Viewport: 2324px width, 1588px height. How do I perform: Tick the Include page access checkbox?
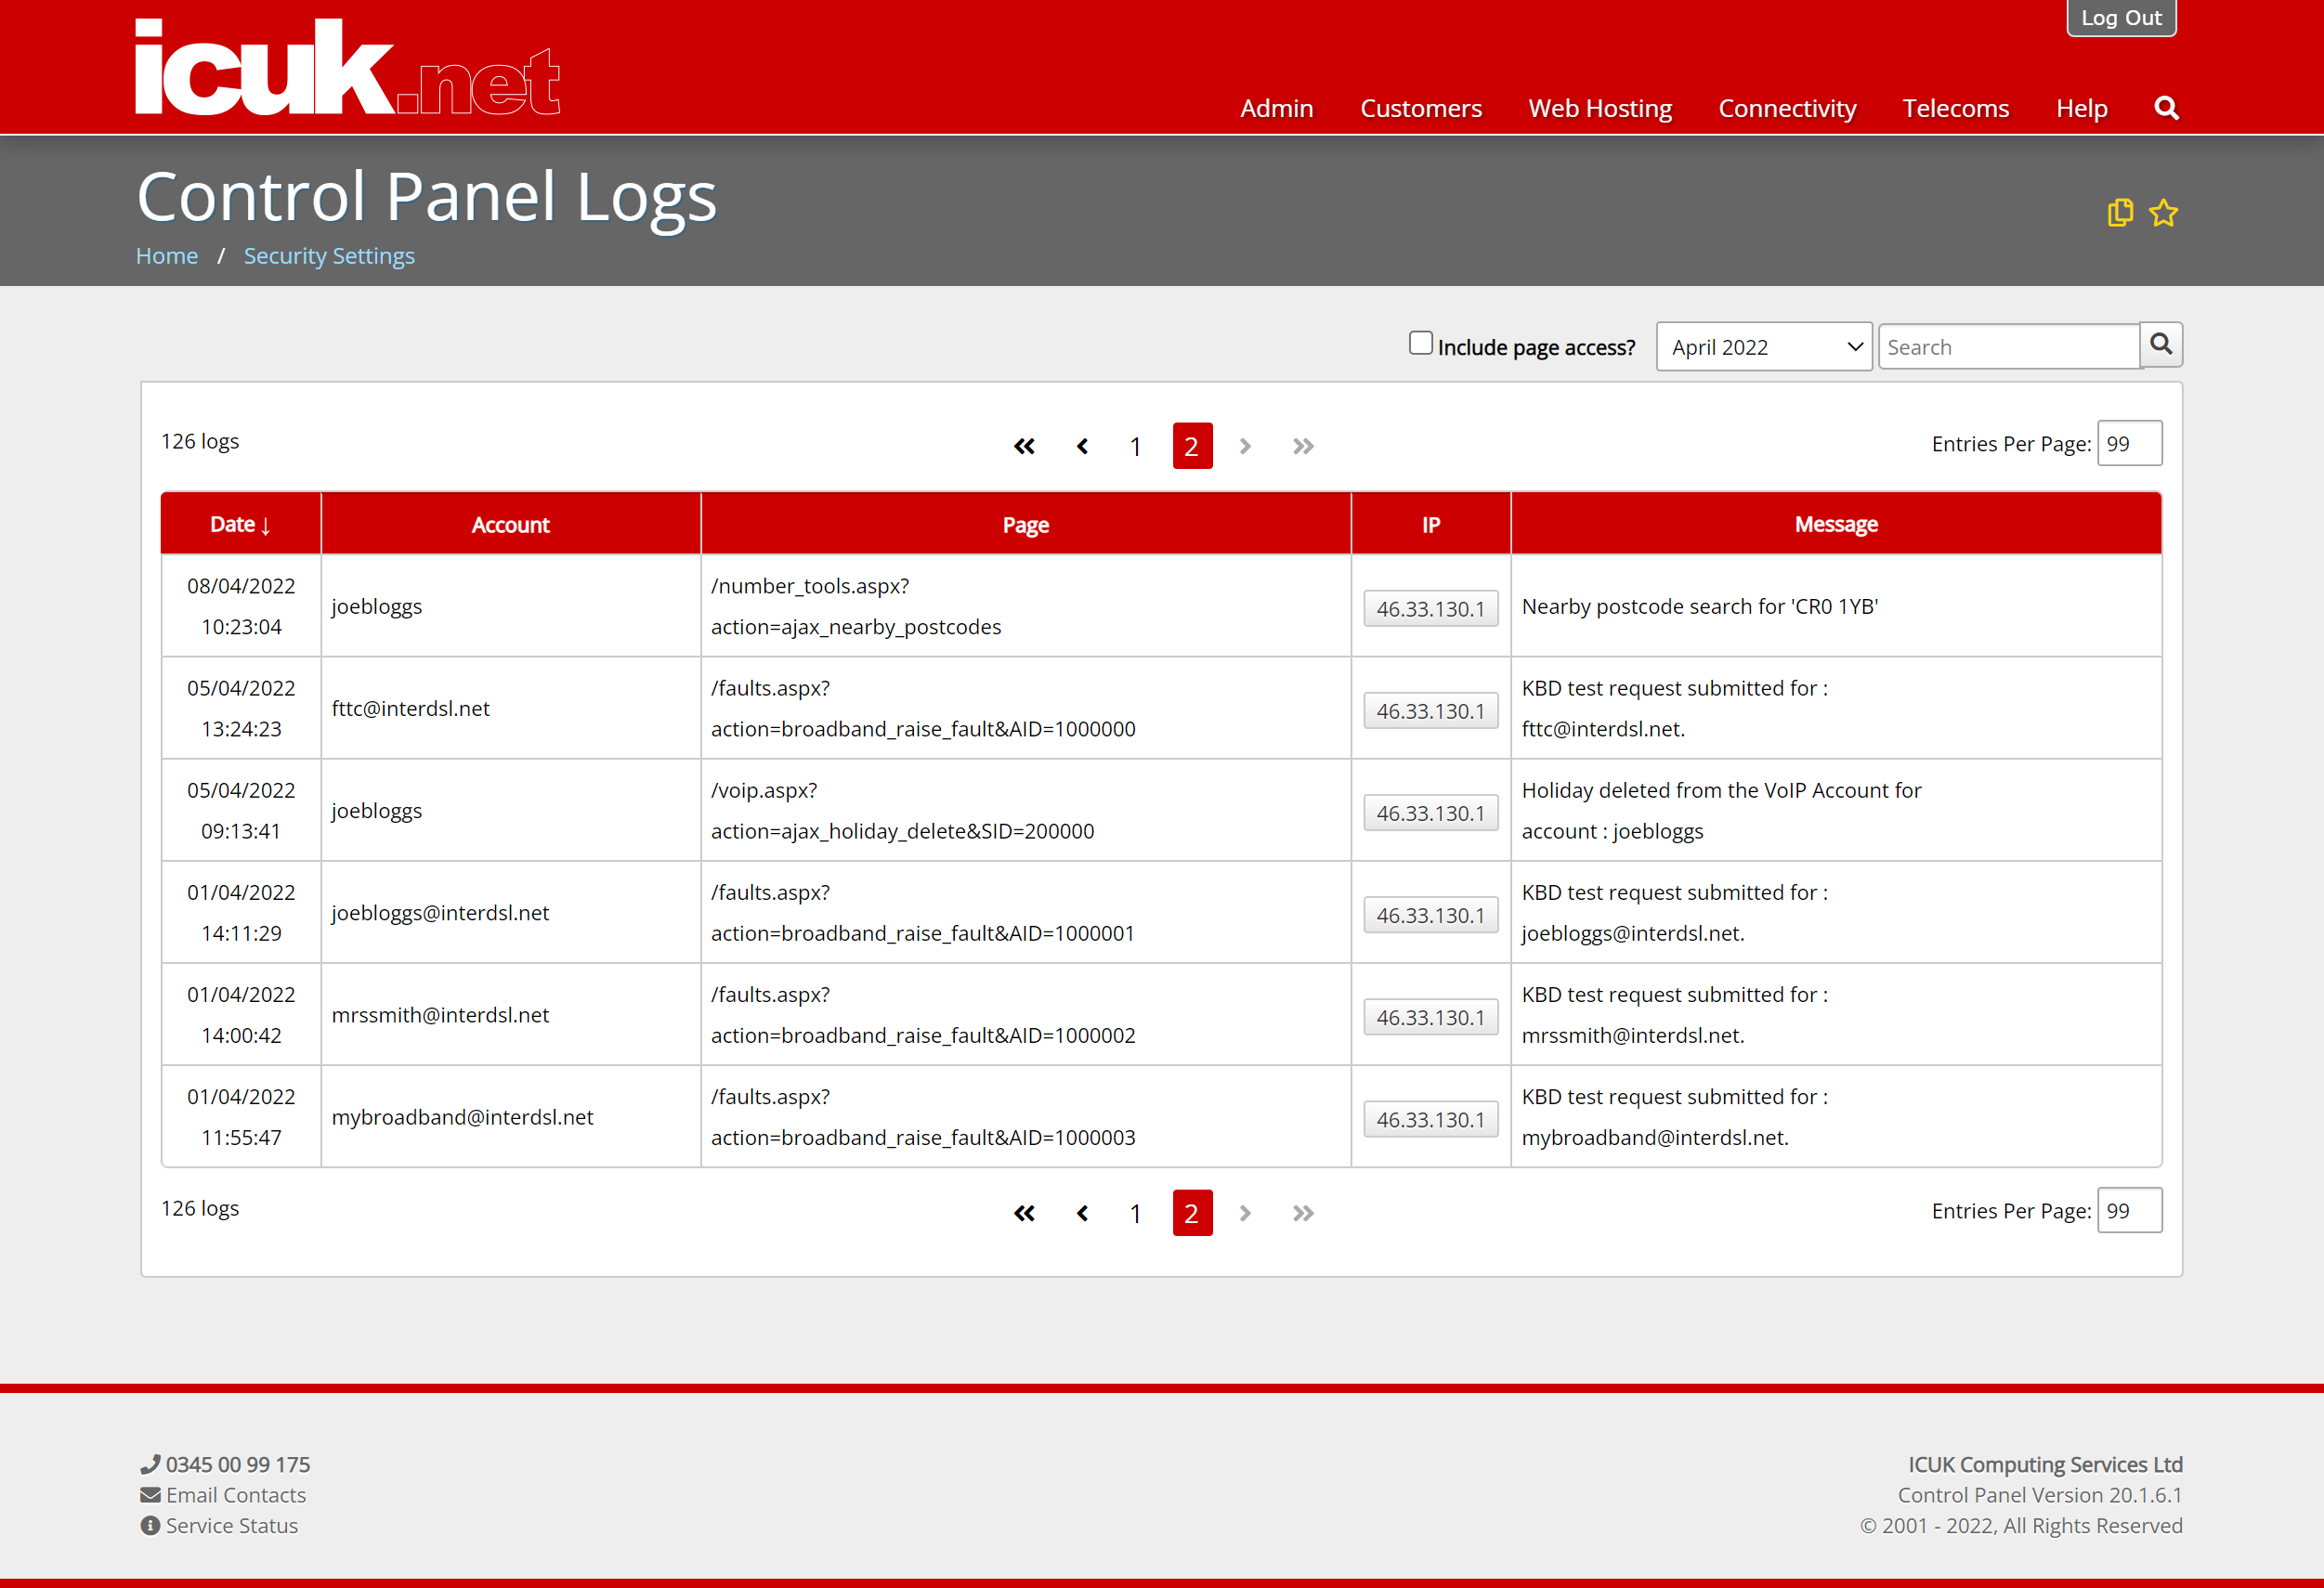1420,343
